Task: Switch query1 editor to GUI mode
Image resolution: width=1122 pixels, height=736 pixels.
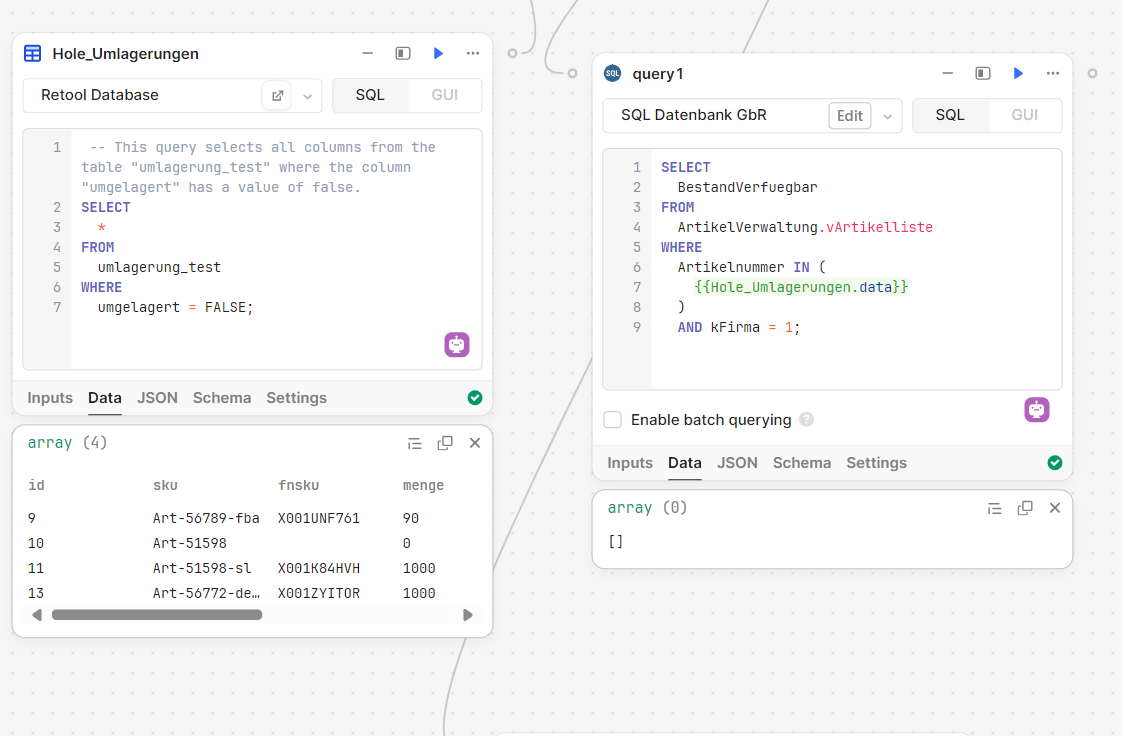Action: pos(1025,115)
